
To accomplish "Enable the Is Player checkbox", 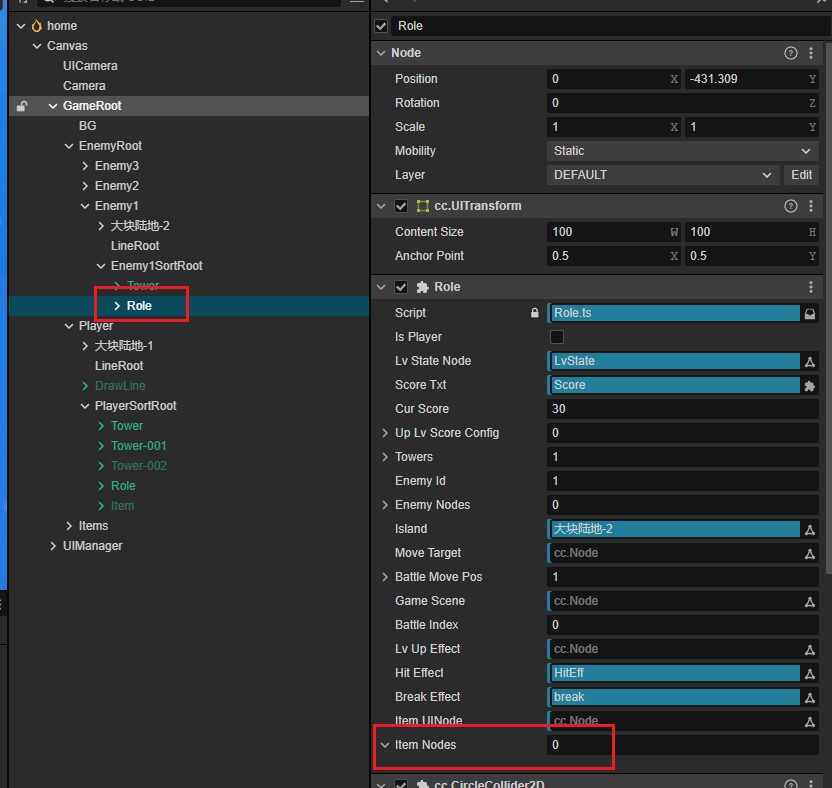I will pyautogui.click(x=557, y=337).
